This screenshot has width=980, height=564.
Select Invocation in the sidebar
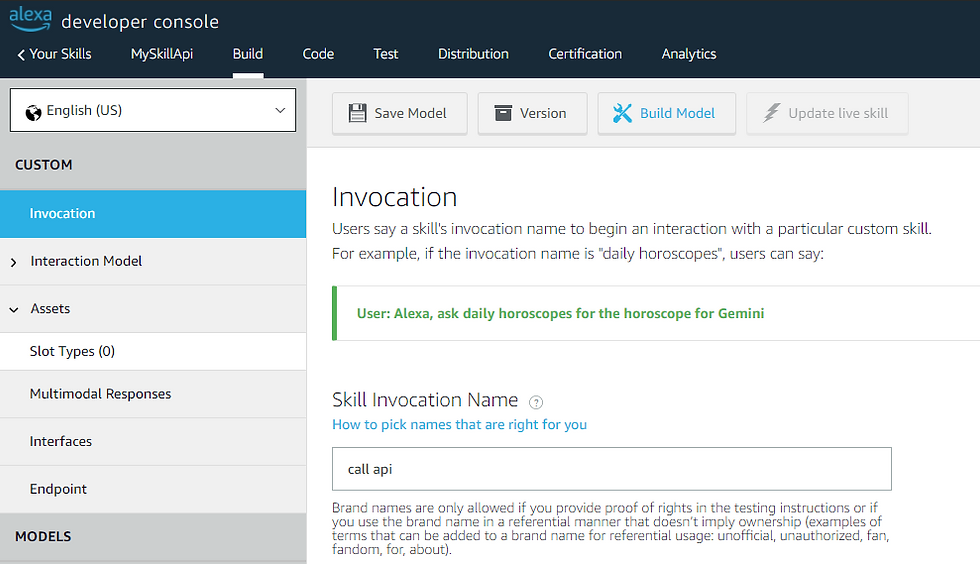pyautogui.click(x=153, y=214)
